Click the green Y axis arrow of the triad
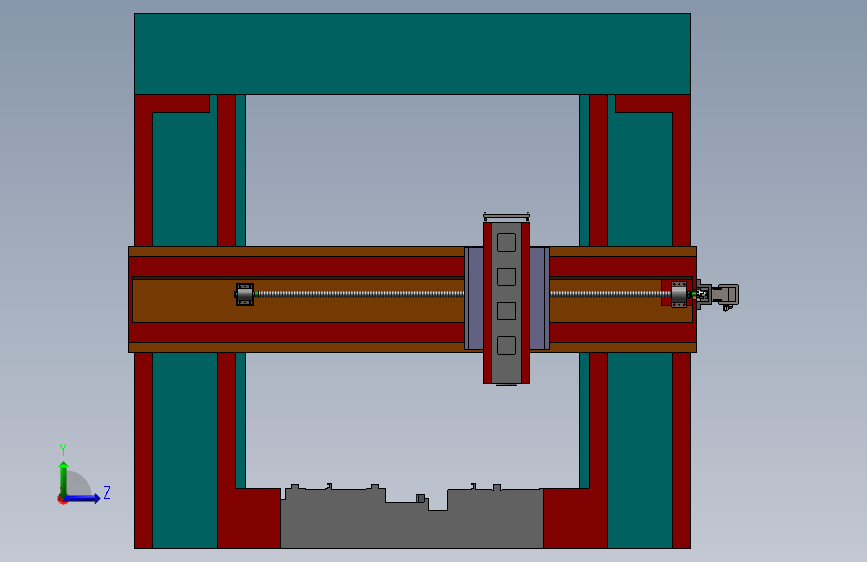Screen dimensions: 867x562 (x=64, y=479)
